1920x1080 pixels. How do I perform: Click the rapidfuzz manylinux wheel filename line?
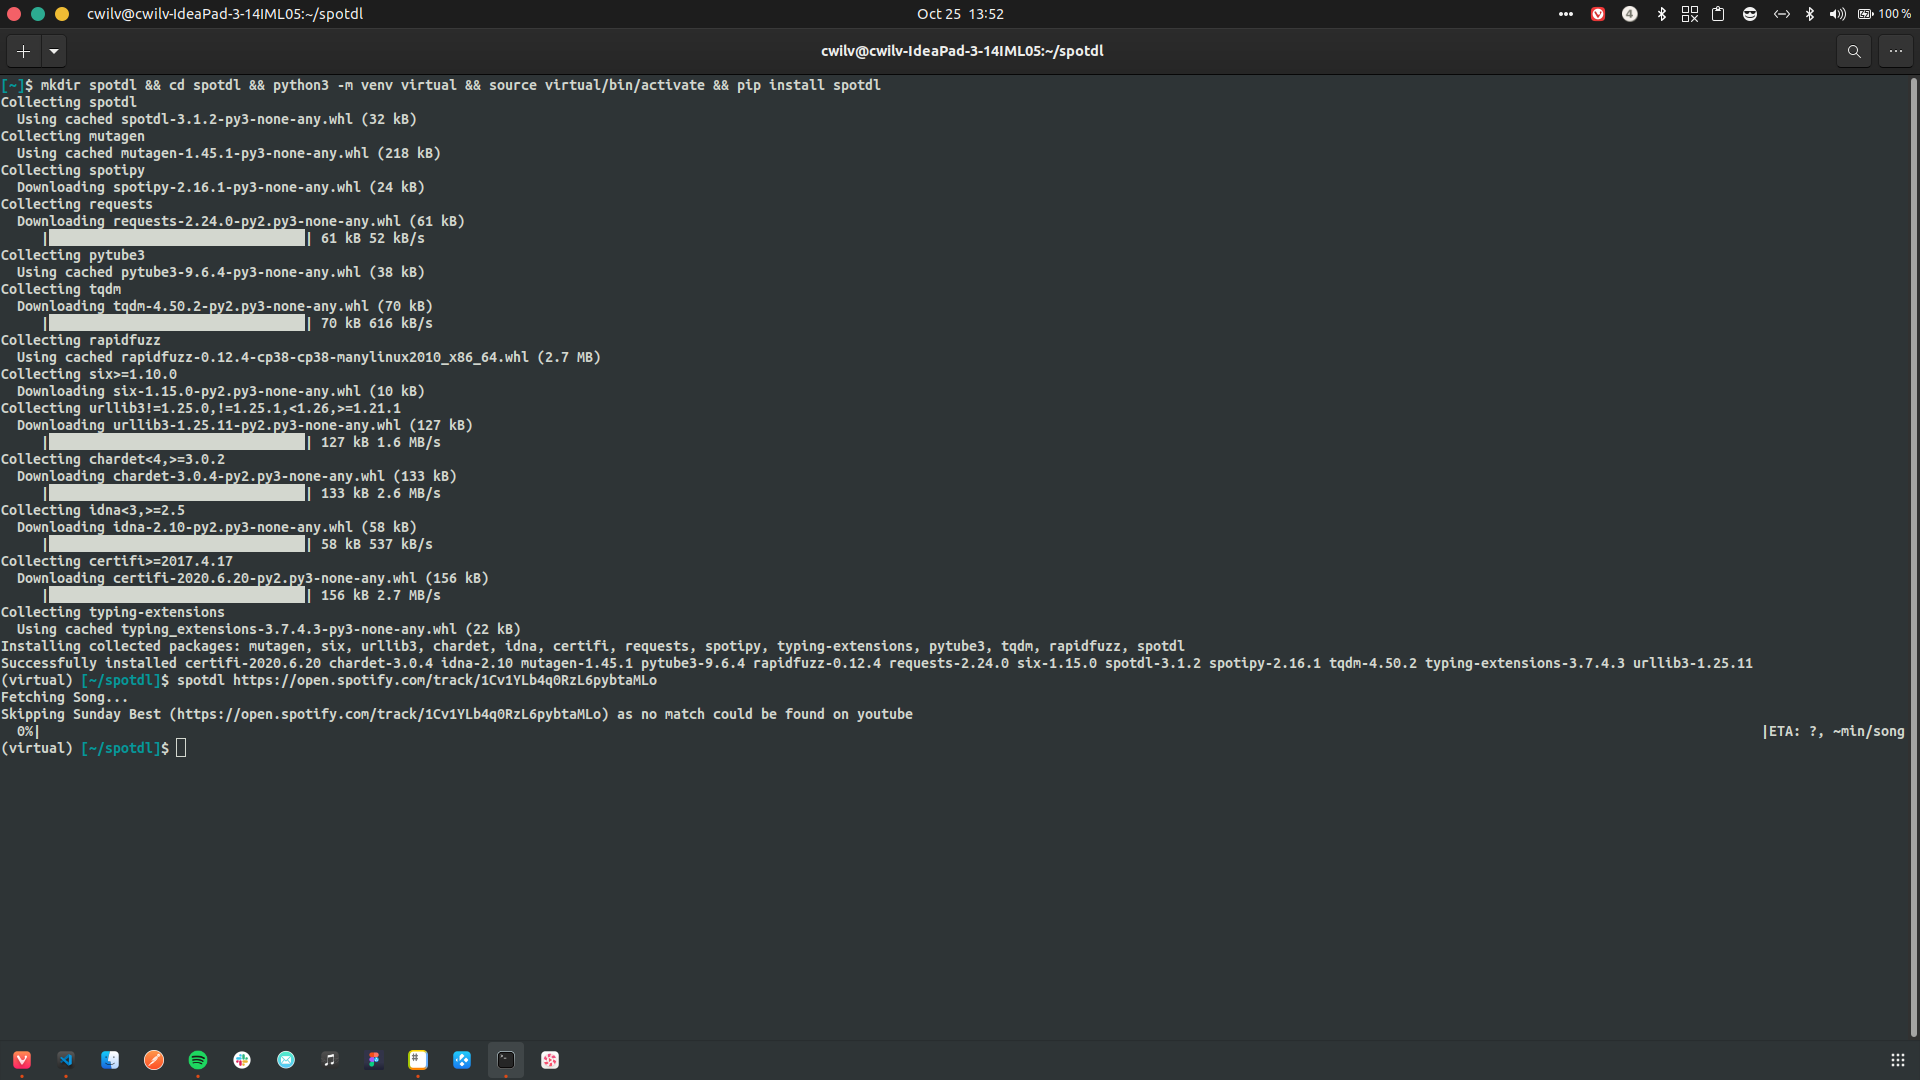tap(309, 357)
